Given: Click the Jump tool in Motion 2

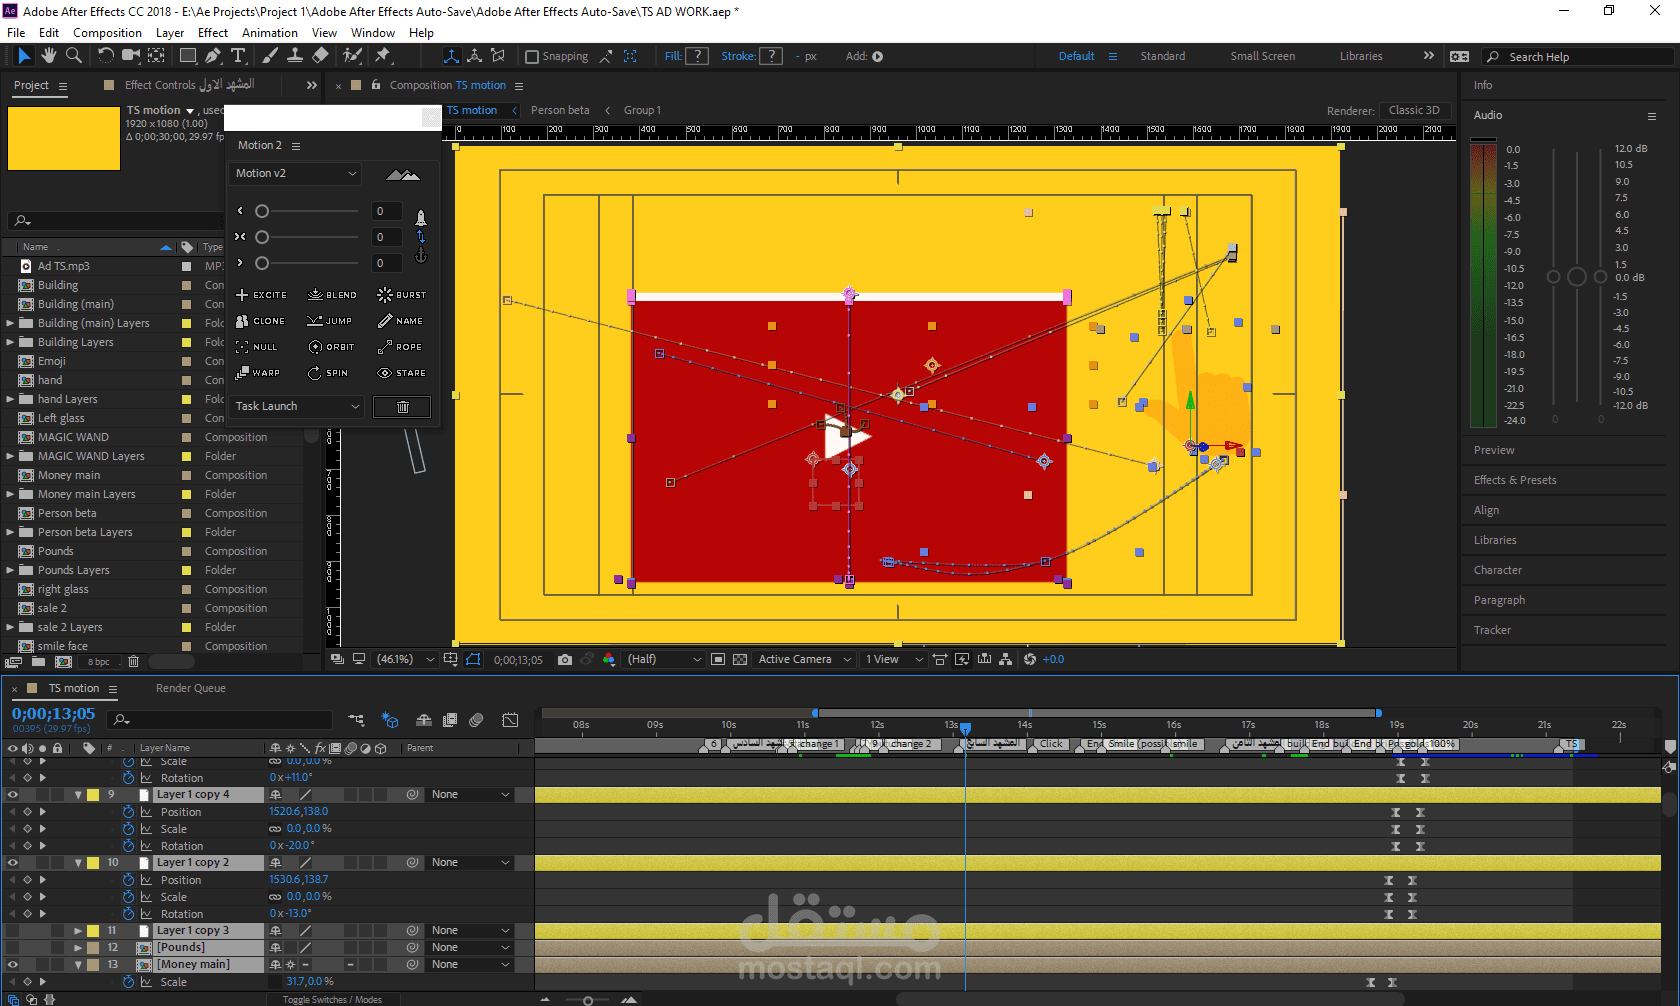Looking at the screenshot, I should (329, 321).
